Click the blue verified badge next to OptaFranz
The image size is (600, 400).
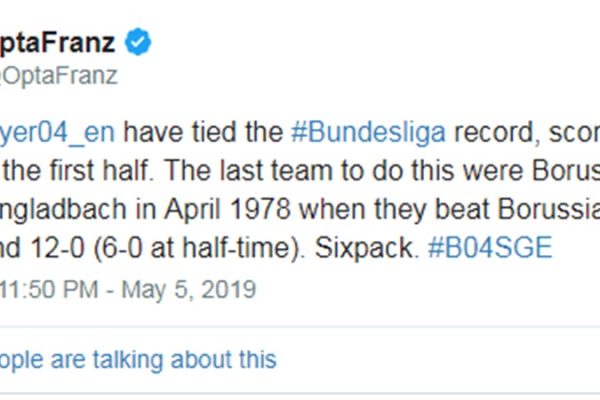tap(139, 41)
